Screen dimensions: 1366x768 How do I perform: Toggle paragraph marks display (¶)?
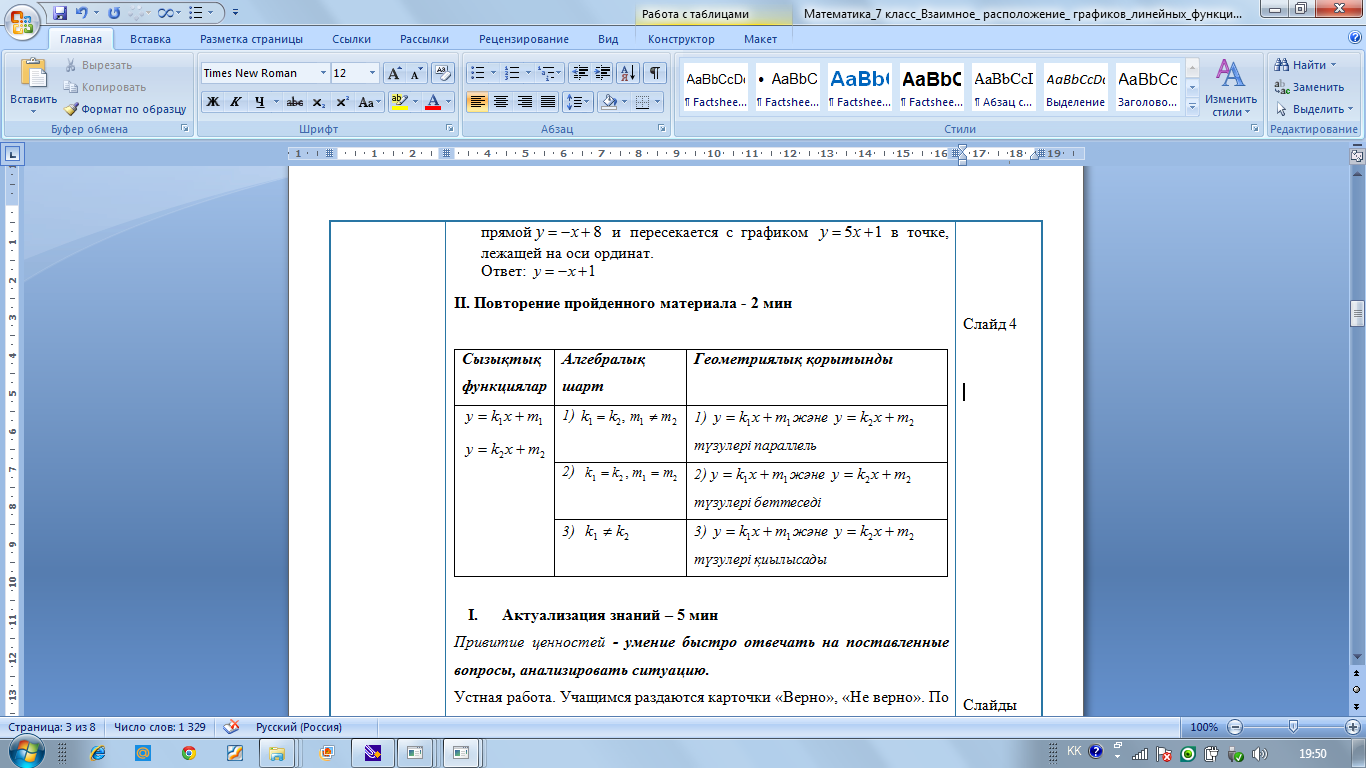[654, 73]
